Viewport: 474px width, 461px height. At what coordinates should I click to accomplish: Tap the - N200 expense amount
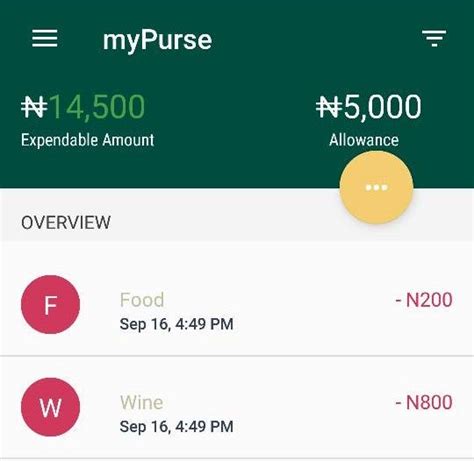coord(424,300)
